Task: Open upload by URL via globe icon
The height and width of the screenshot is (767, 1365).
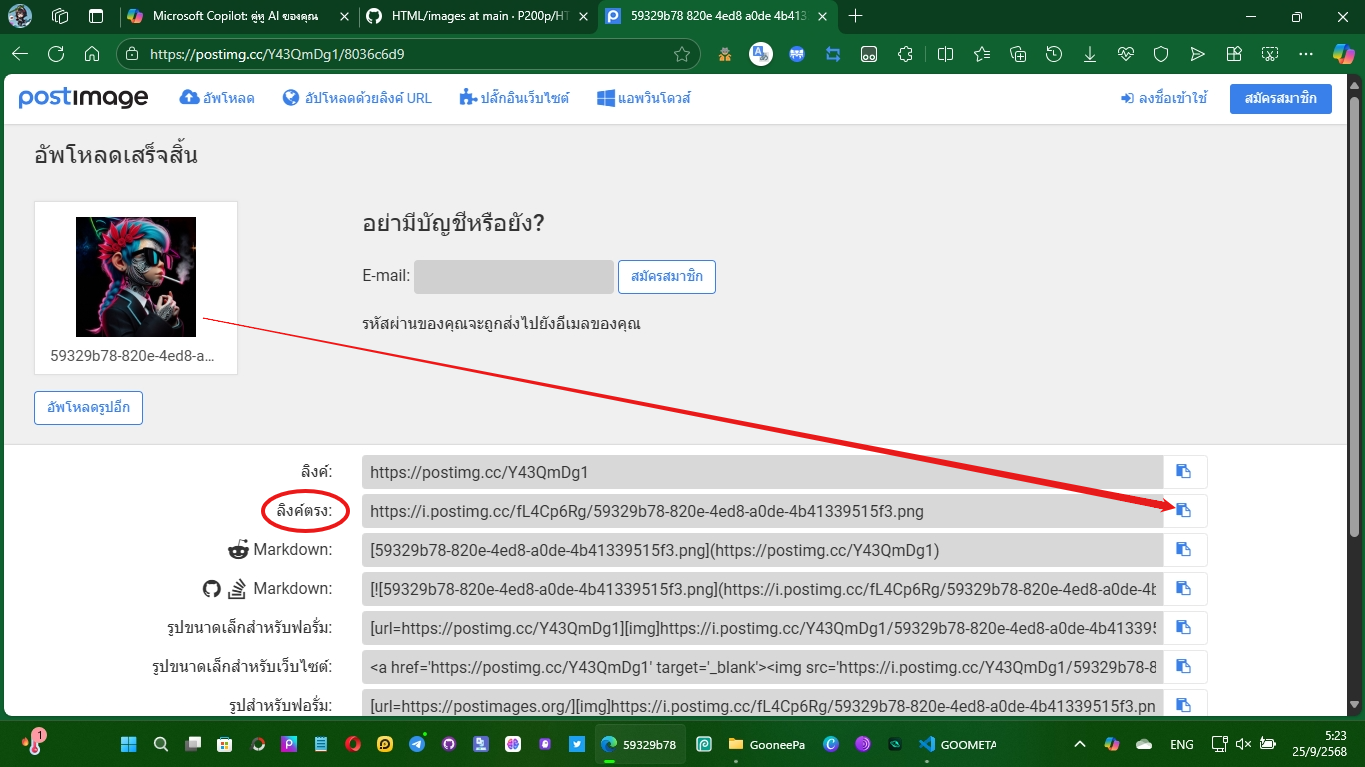Action: pos(290,98)
